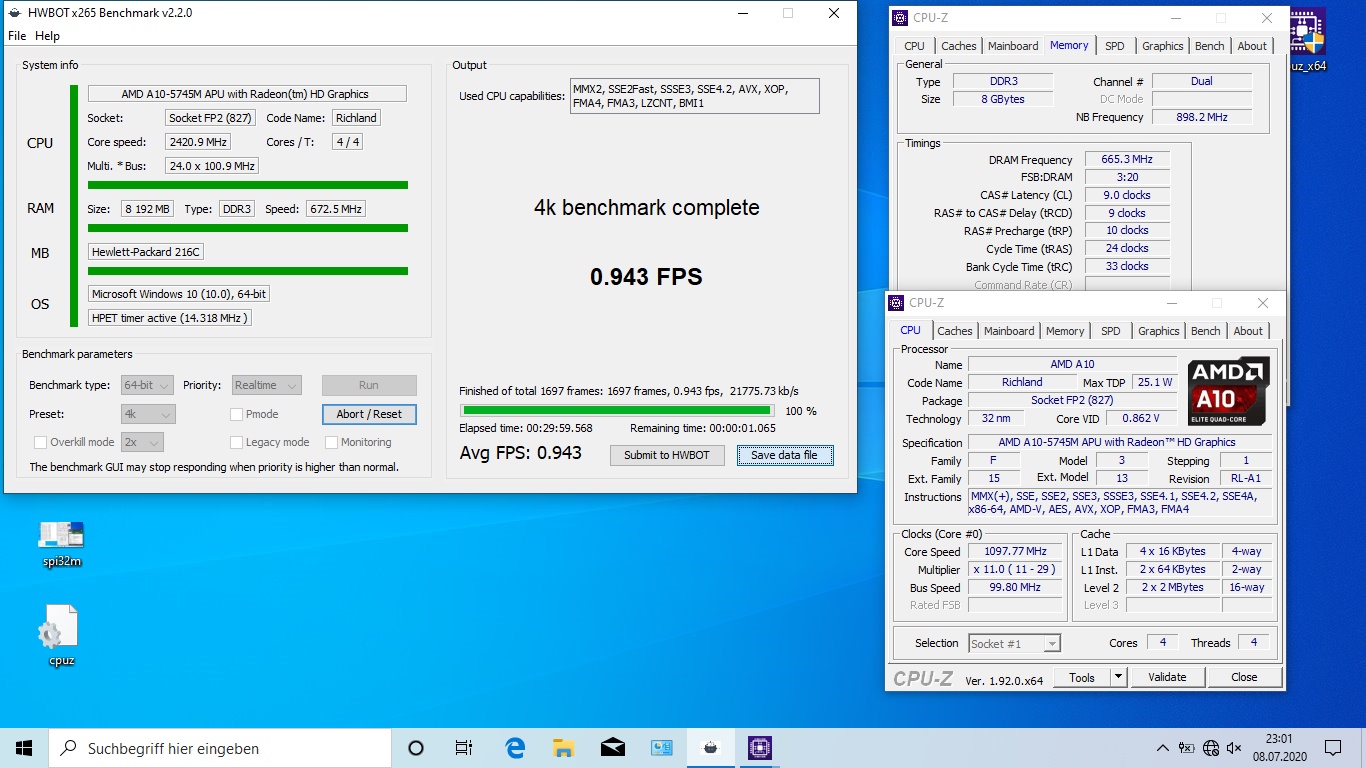This screenshot has height=768, width=1366.
Task: Click the Used CPU capabilities text box
Action: (x=695, y=96)
